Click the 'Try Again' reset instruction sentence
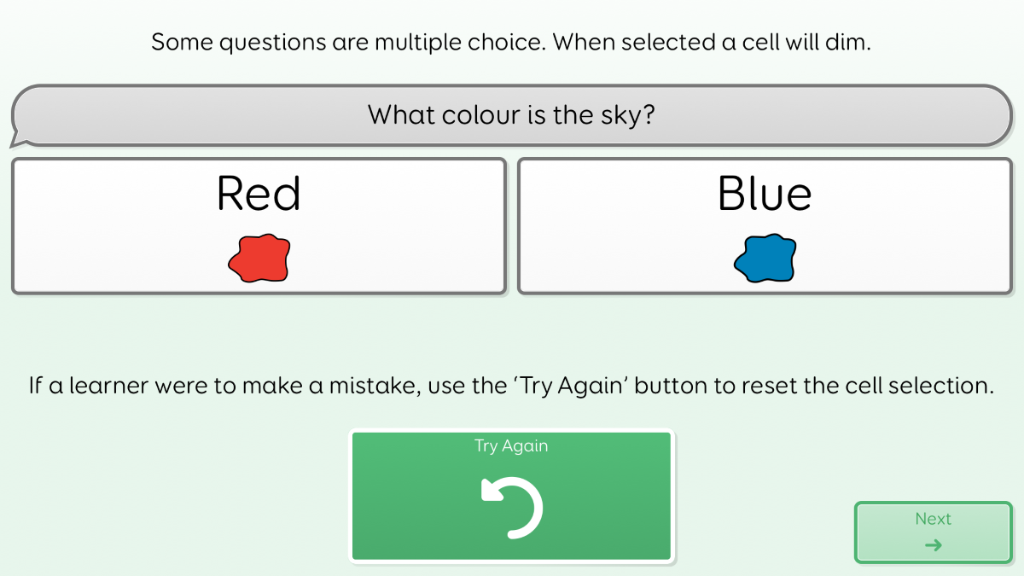1024x576 pixels. point(511,386)
